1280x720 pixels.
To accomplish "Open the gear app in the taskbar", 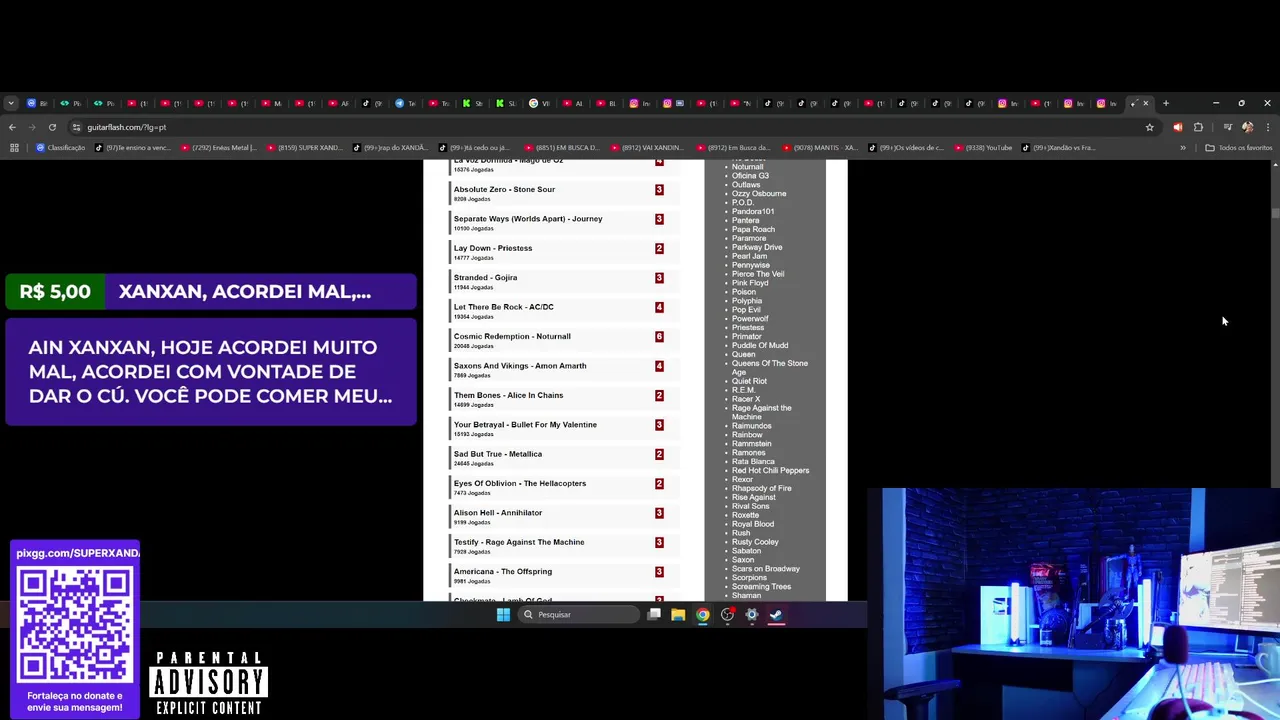I will (752, 615).
